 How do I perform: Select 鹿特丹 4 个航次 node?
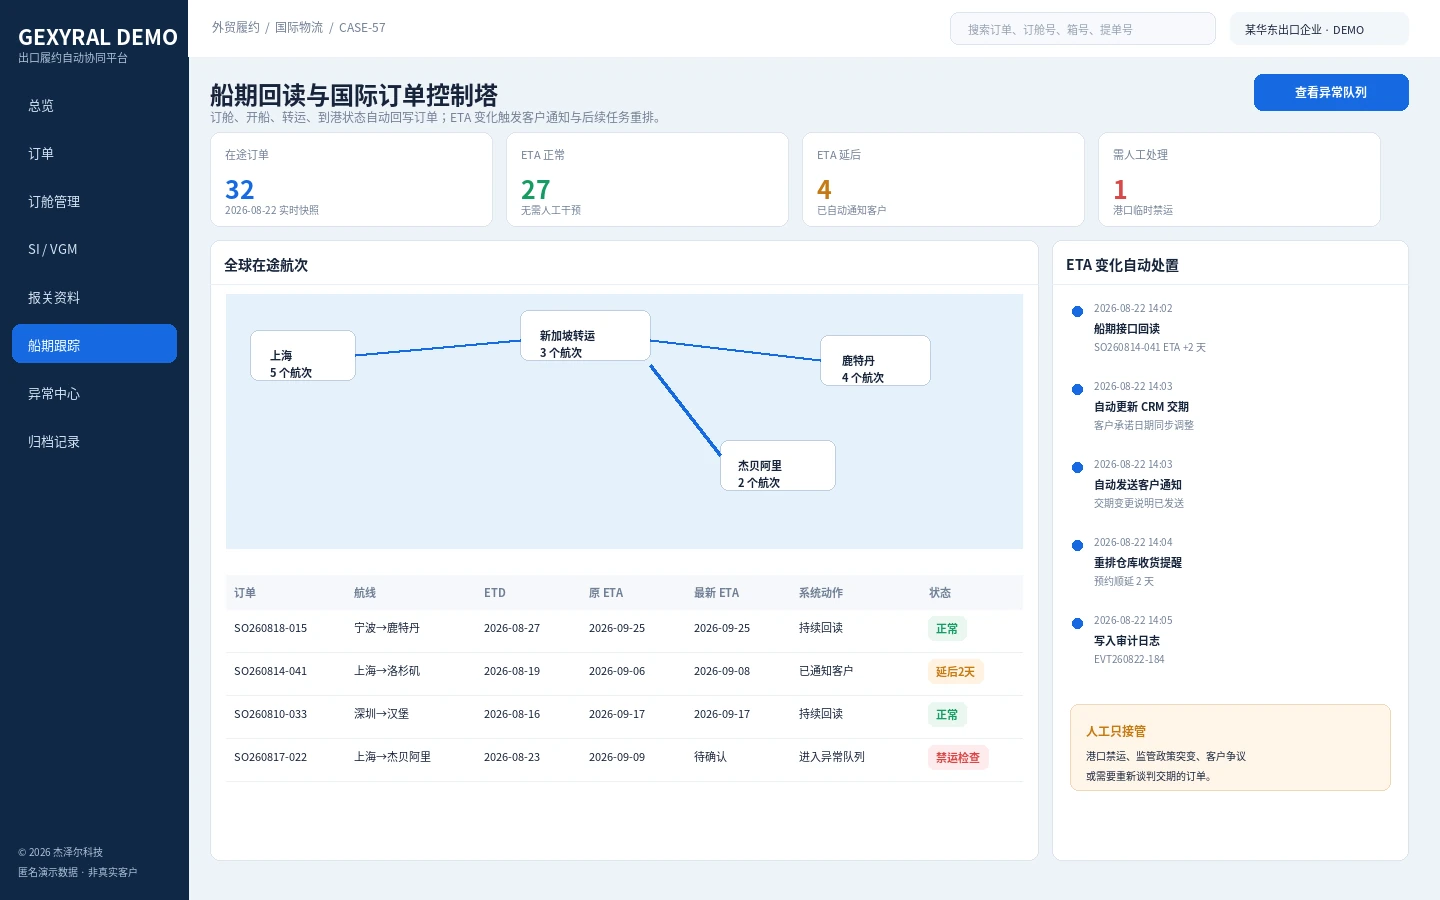[x=875, y=361]
